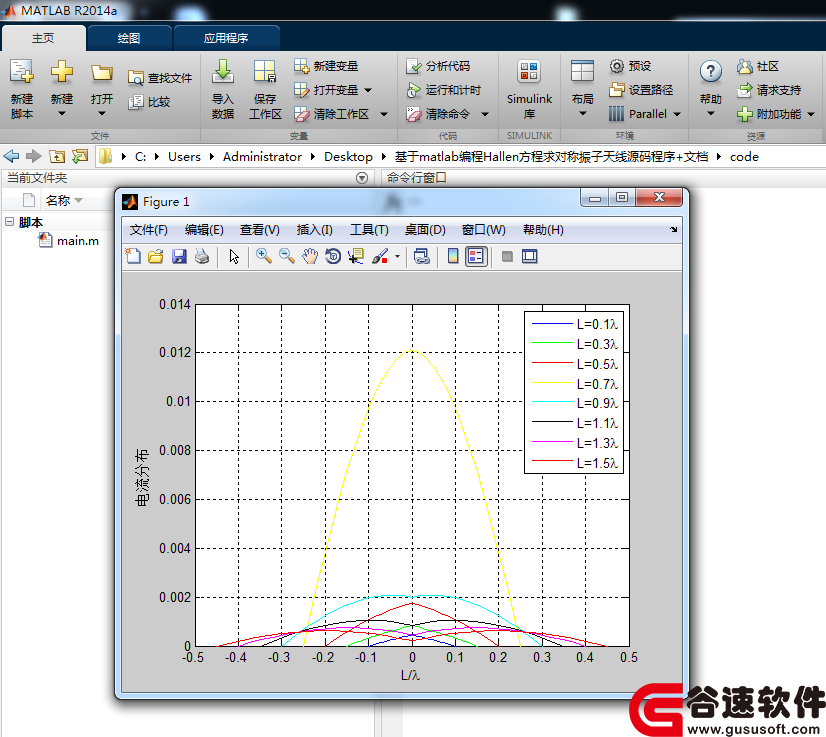Open 插入(I) menu in Figure 1
Viewport: 826px width, 737px height.
point(314,230)
